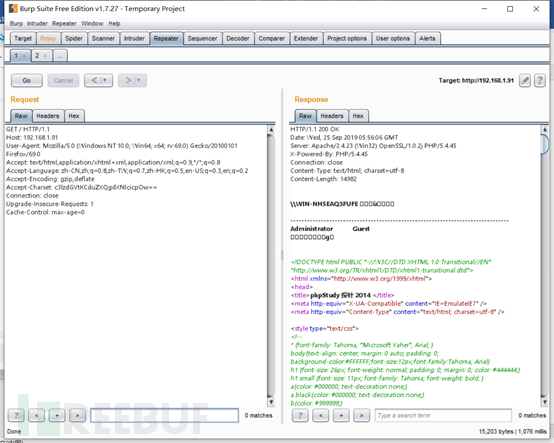The width and height of the screenshot is (554, 443).
Task: Click the response search previous-match button
Action: (321, 415)
